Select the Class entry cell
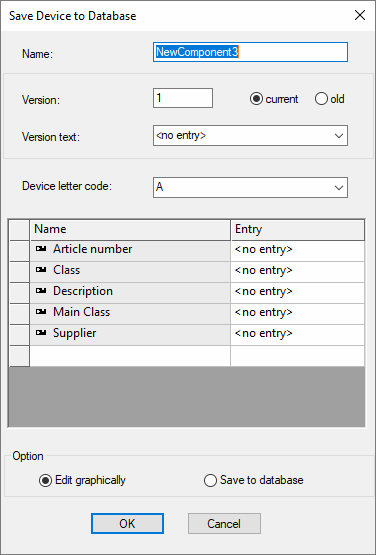This screenshot has height=555, width=376. coord(298,272)
